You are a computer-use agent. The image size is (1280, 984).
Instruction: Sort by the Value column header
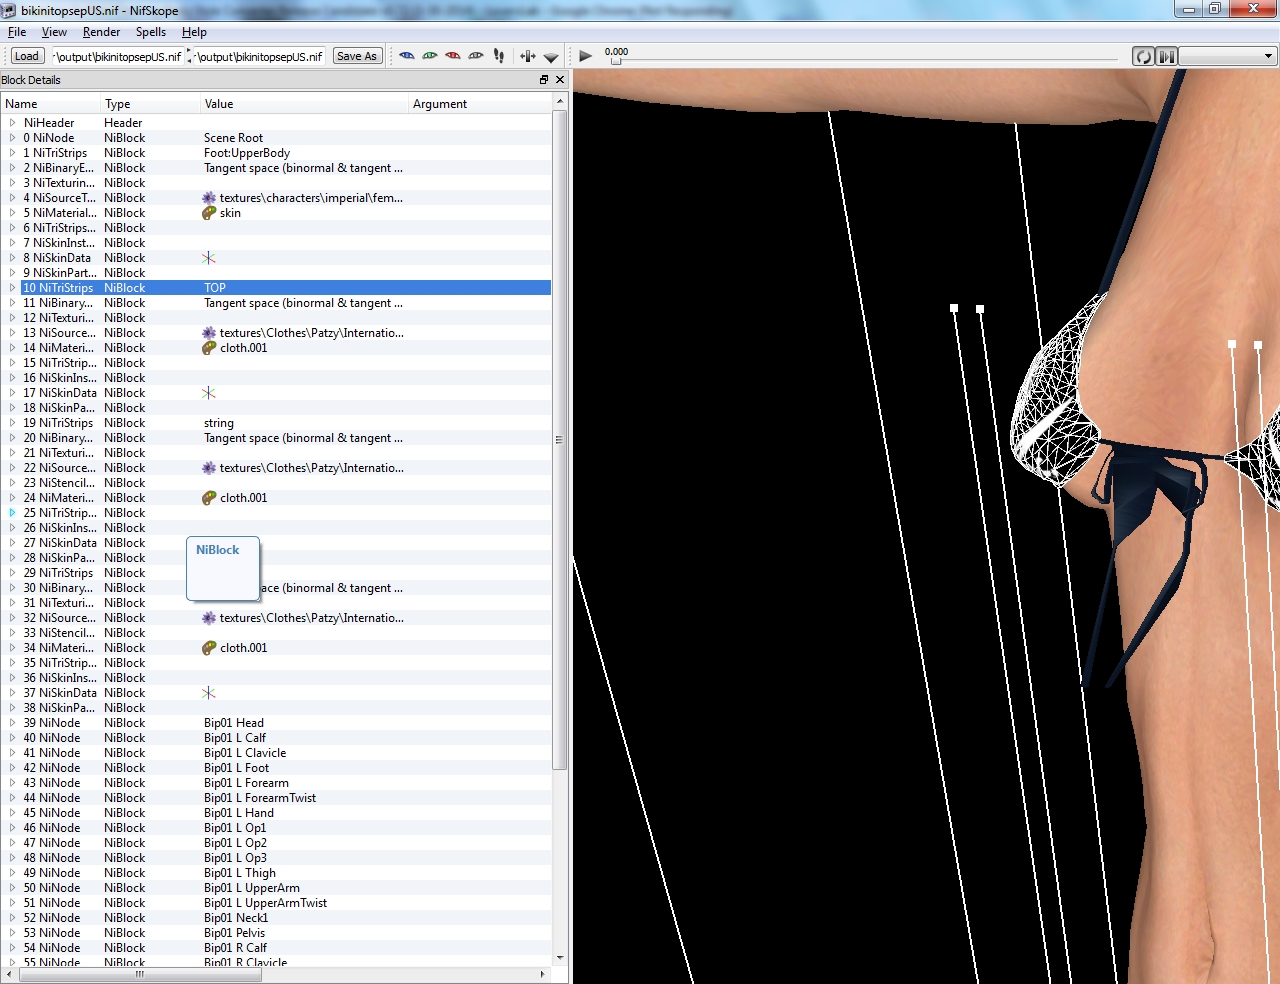305,104
